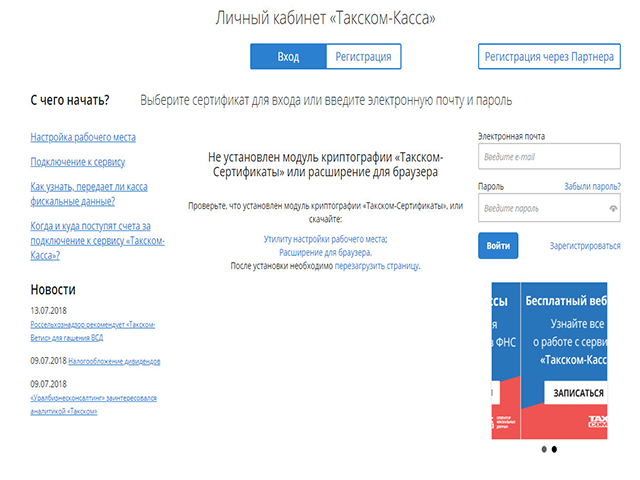
Task: Click Зарегистрироваться link
Action: [x=585, y=246]
